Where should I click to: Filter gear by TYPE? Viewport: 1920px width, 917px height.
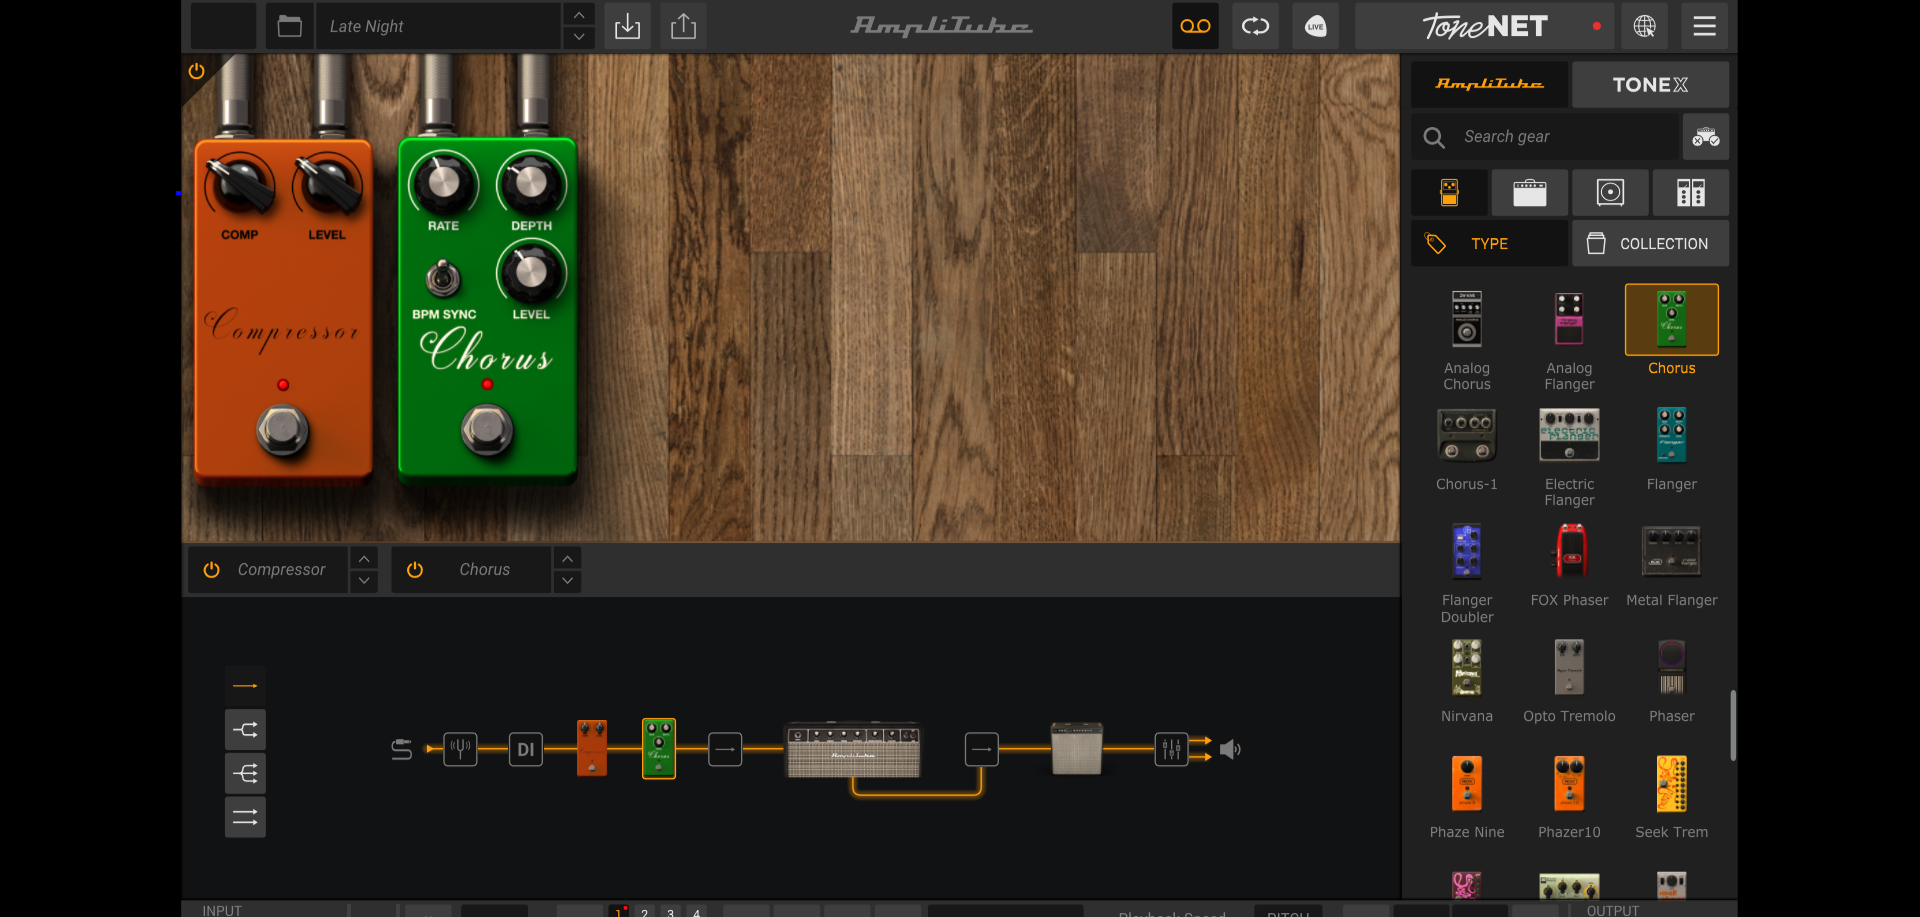pyautogui.click(x=1489, y=243)
